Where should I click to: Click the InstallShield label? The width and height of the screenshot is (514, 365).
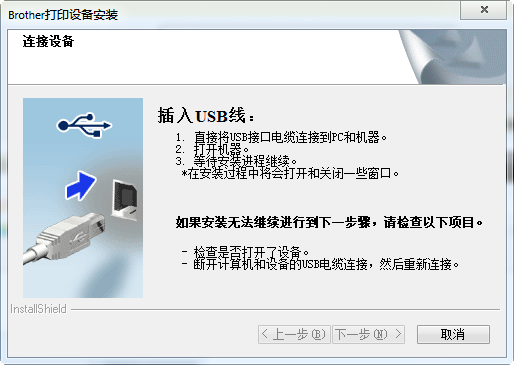click(38, 309)
